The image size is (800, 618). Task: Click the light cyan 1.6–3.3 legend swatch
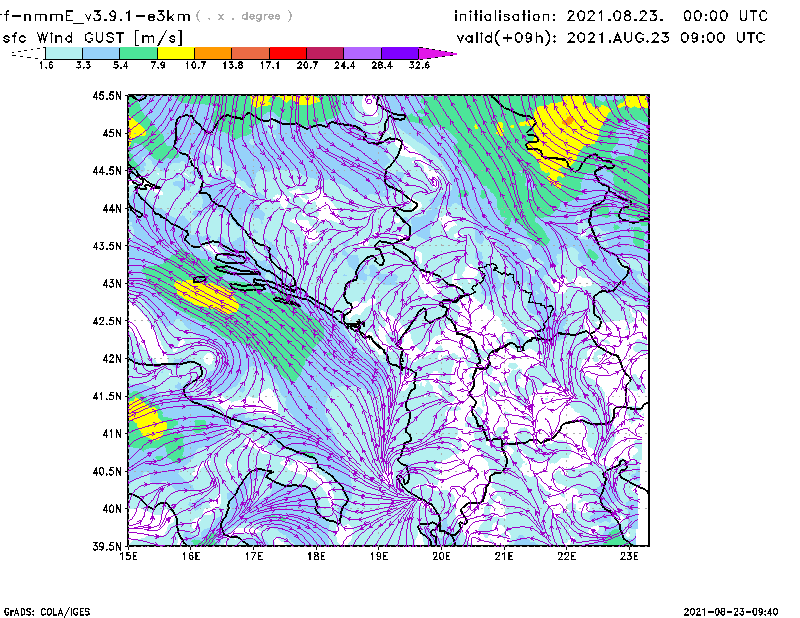64,53
